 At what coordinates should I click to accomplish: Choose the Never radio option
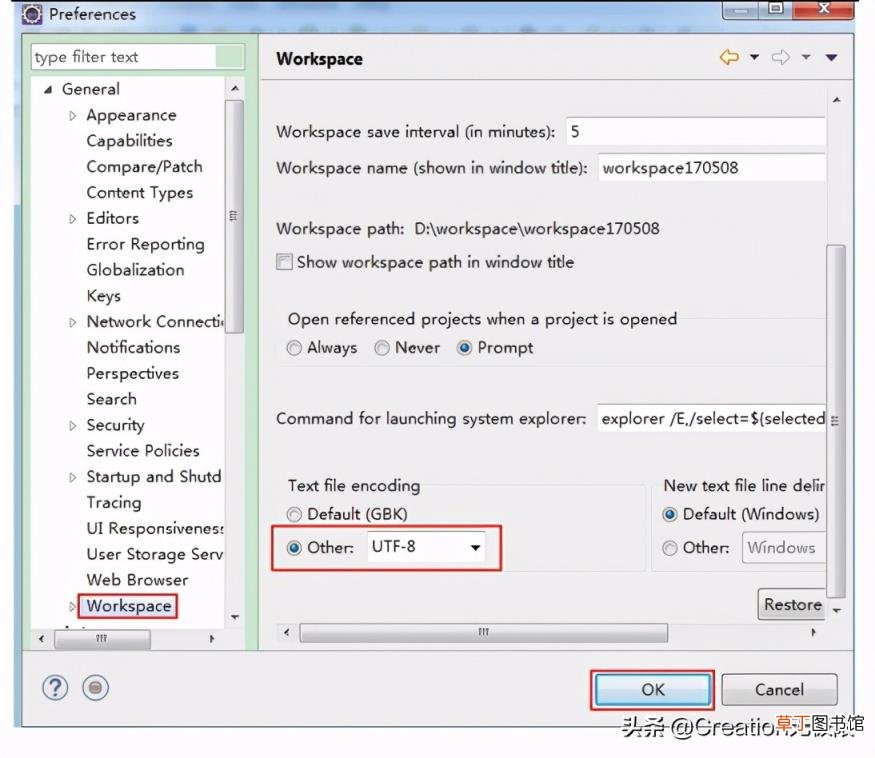click(x=382, y=348)
